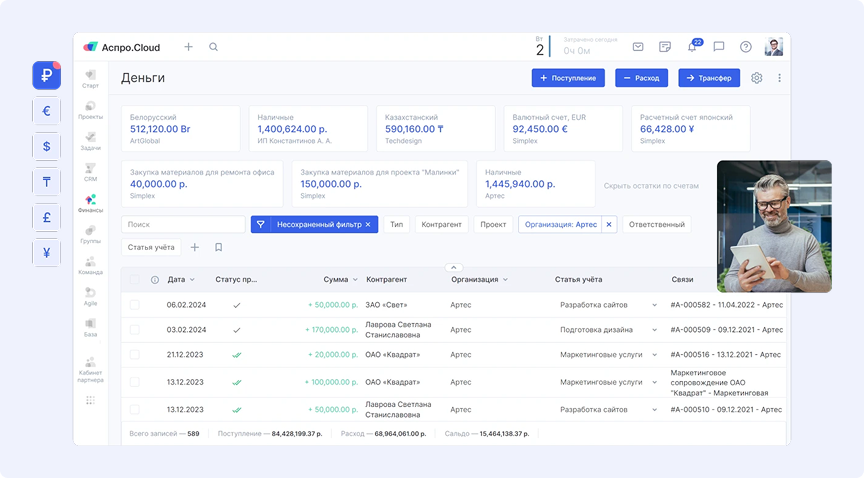This screenshot has width=864, height=478.
Task: Open the Финансы sidebar section
Action: [x=90, y=203]
